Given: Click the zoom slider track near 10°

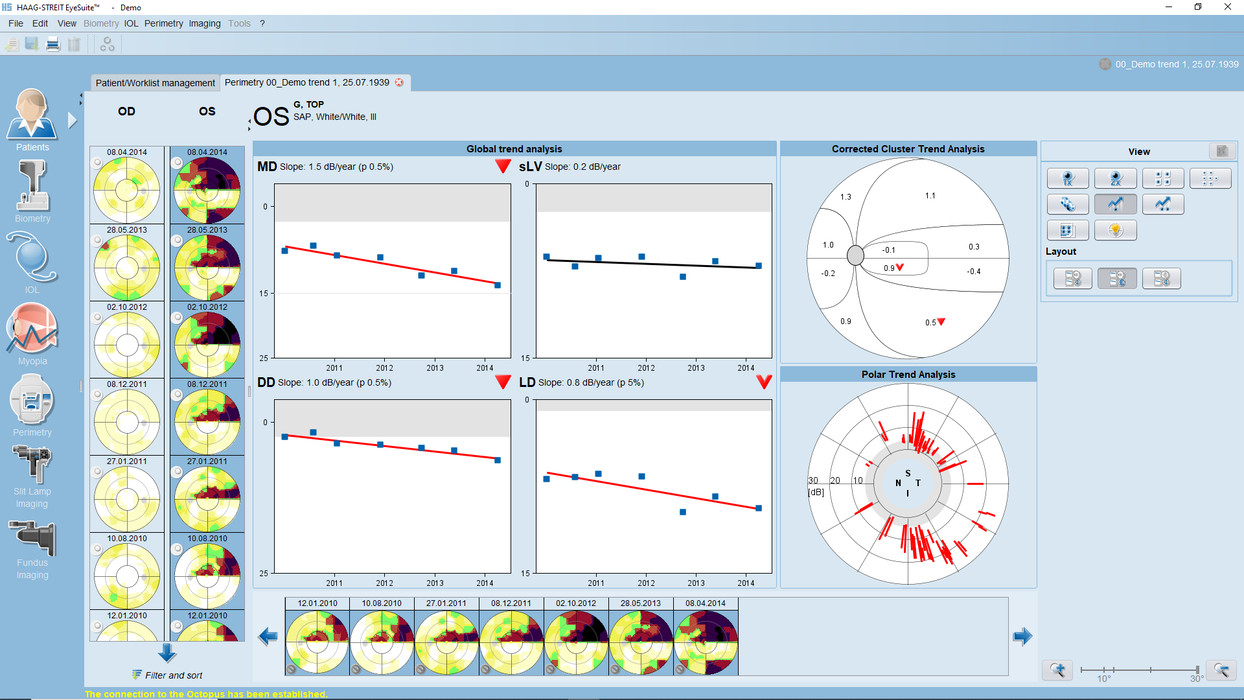Looking at the screenshot, I should click(1103, 670).
